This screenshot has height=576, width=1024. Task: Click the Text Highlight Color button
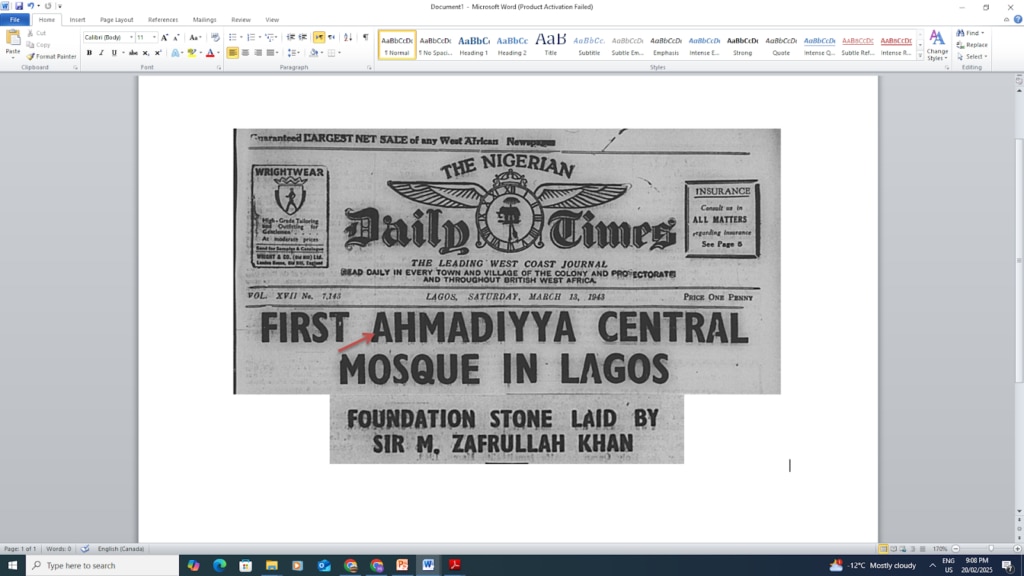click(192, 53)
